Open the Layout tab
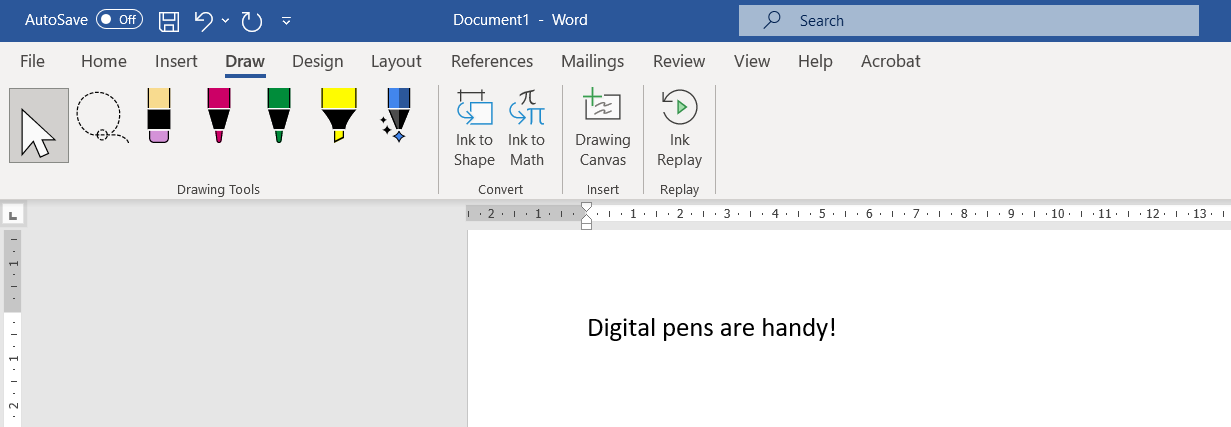 coord(396,61)
